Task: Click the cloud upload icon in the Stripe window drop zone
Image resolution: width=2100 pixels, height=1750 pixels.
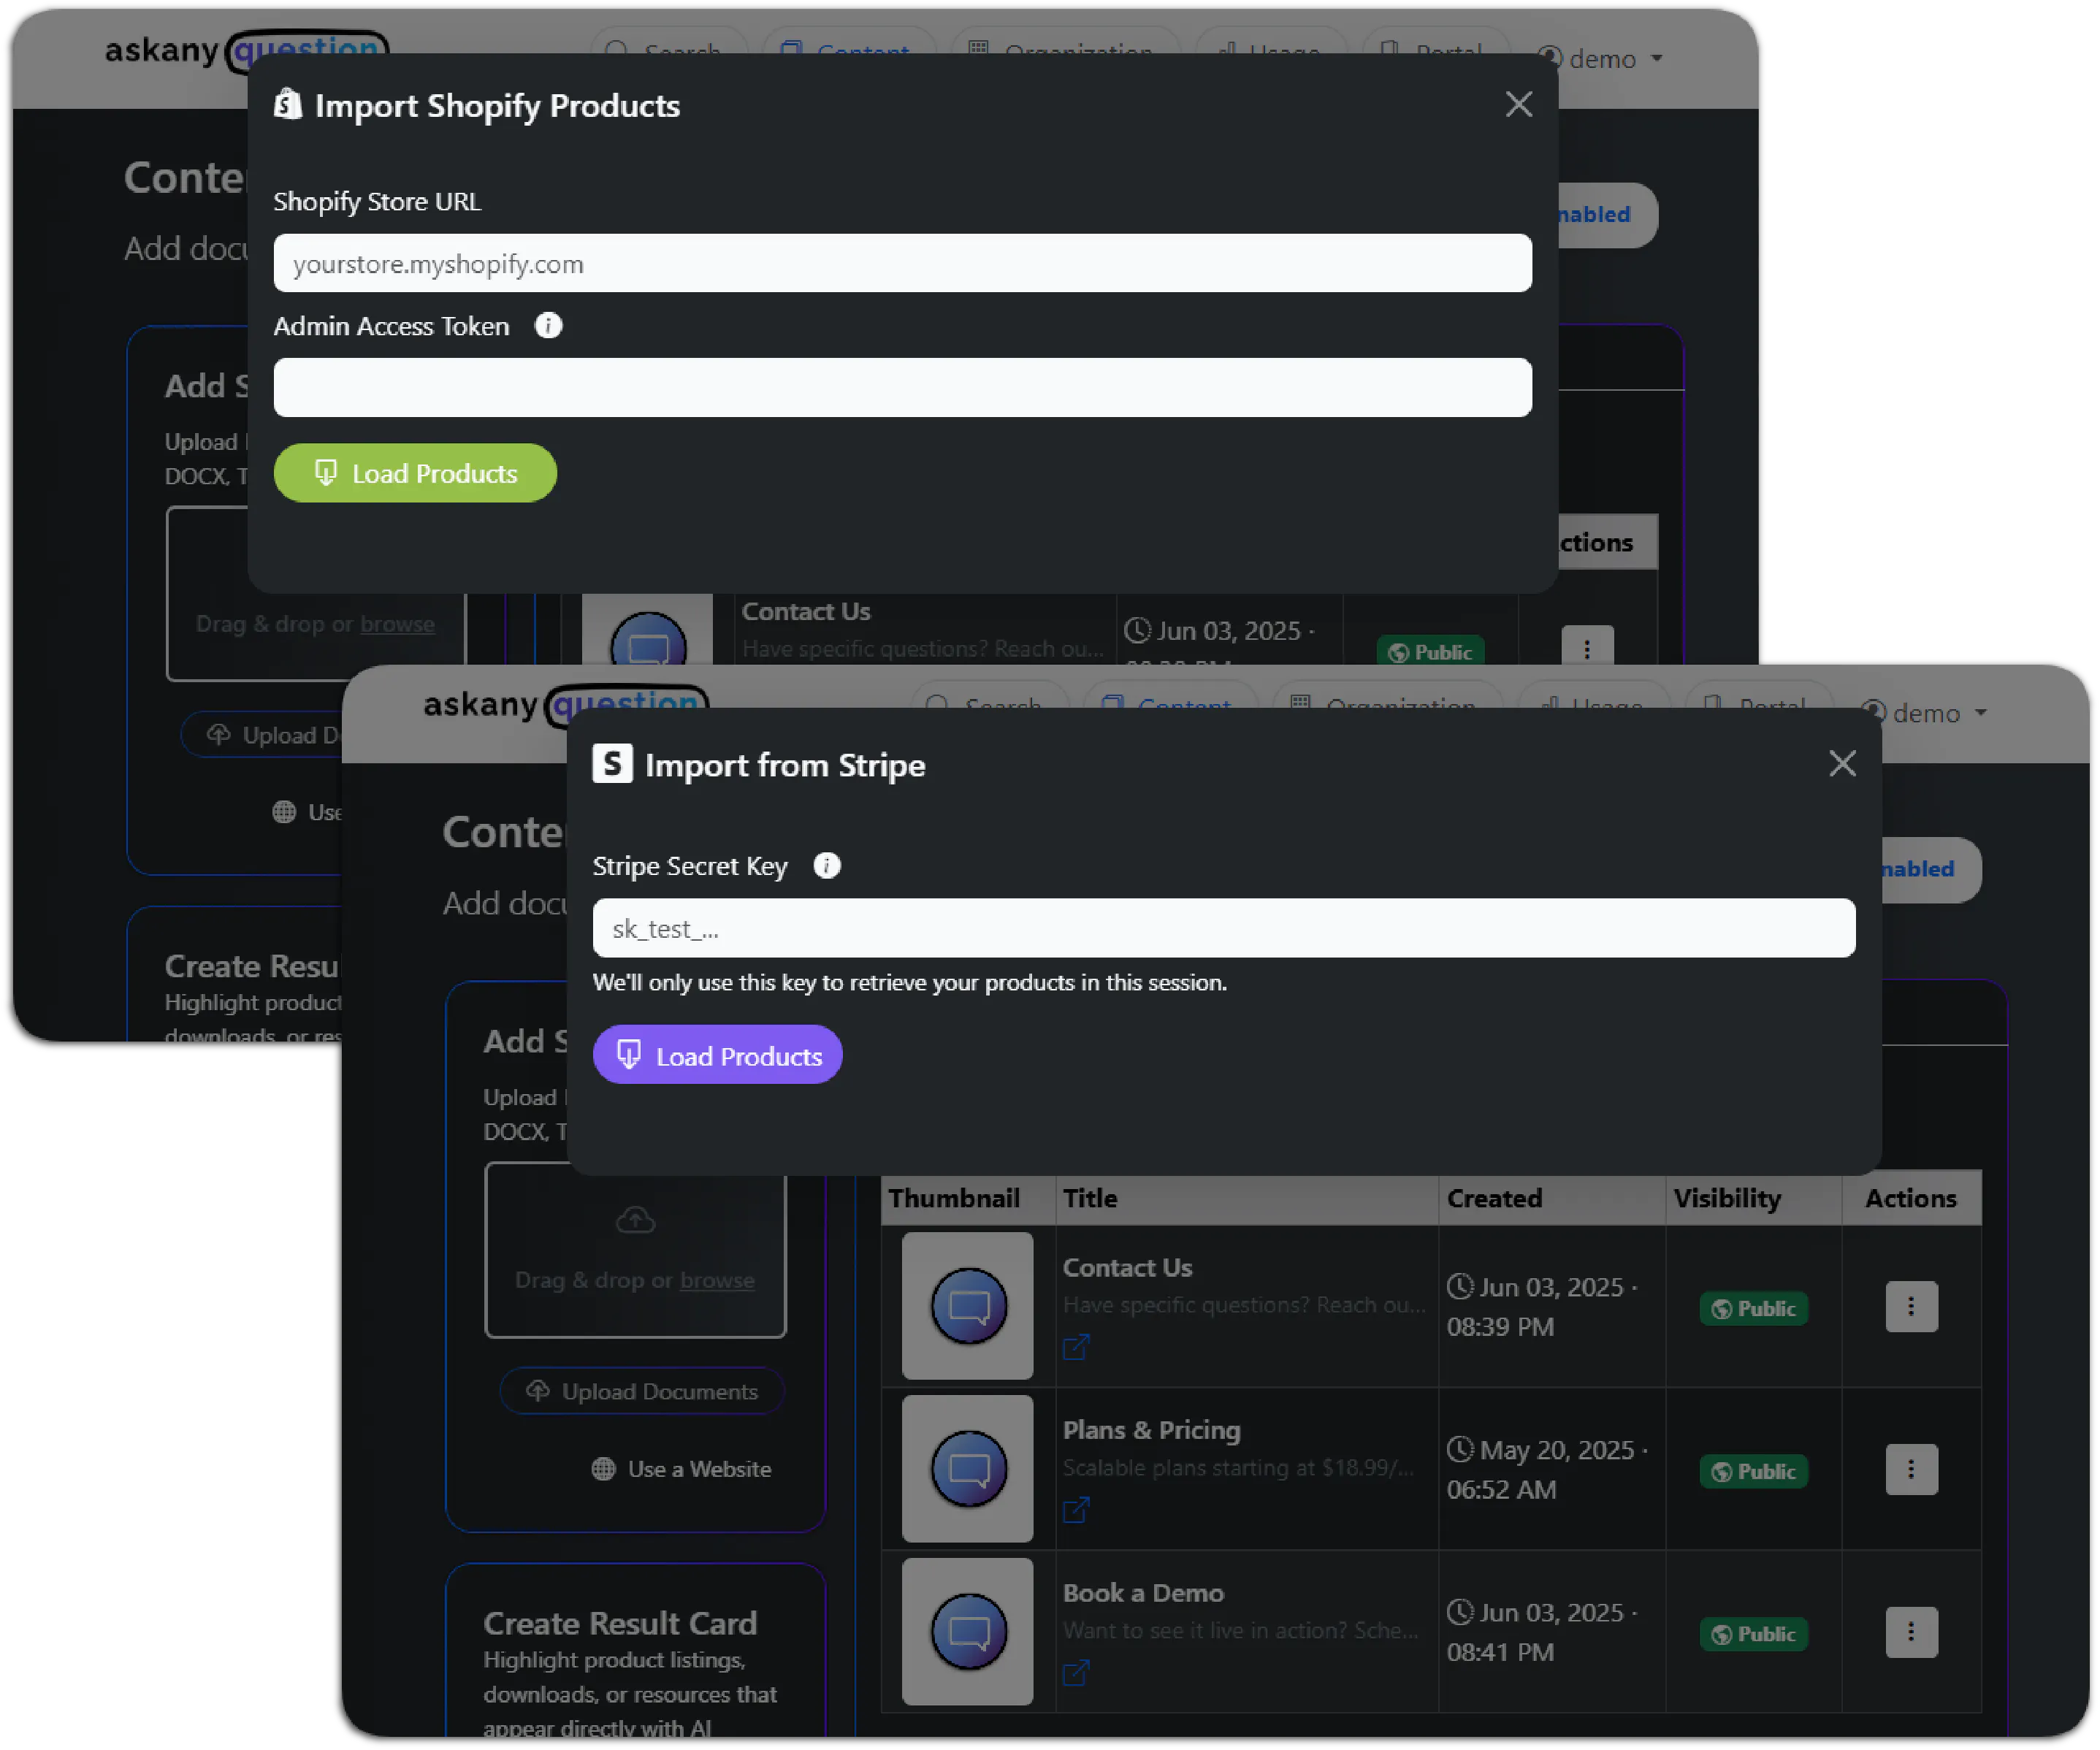Action: click(635, 1220)
